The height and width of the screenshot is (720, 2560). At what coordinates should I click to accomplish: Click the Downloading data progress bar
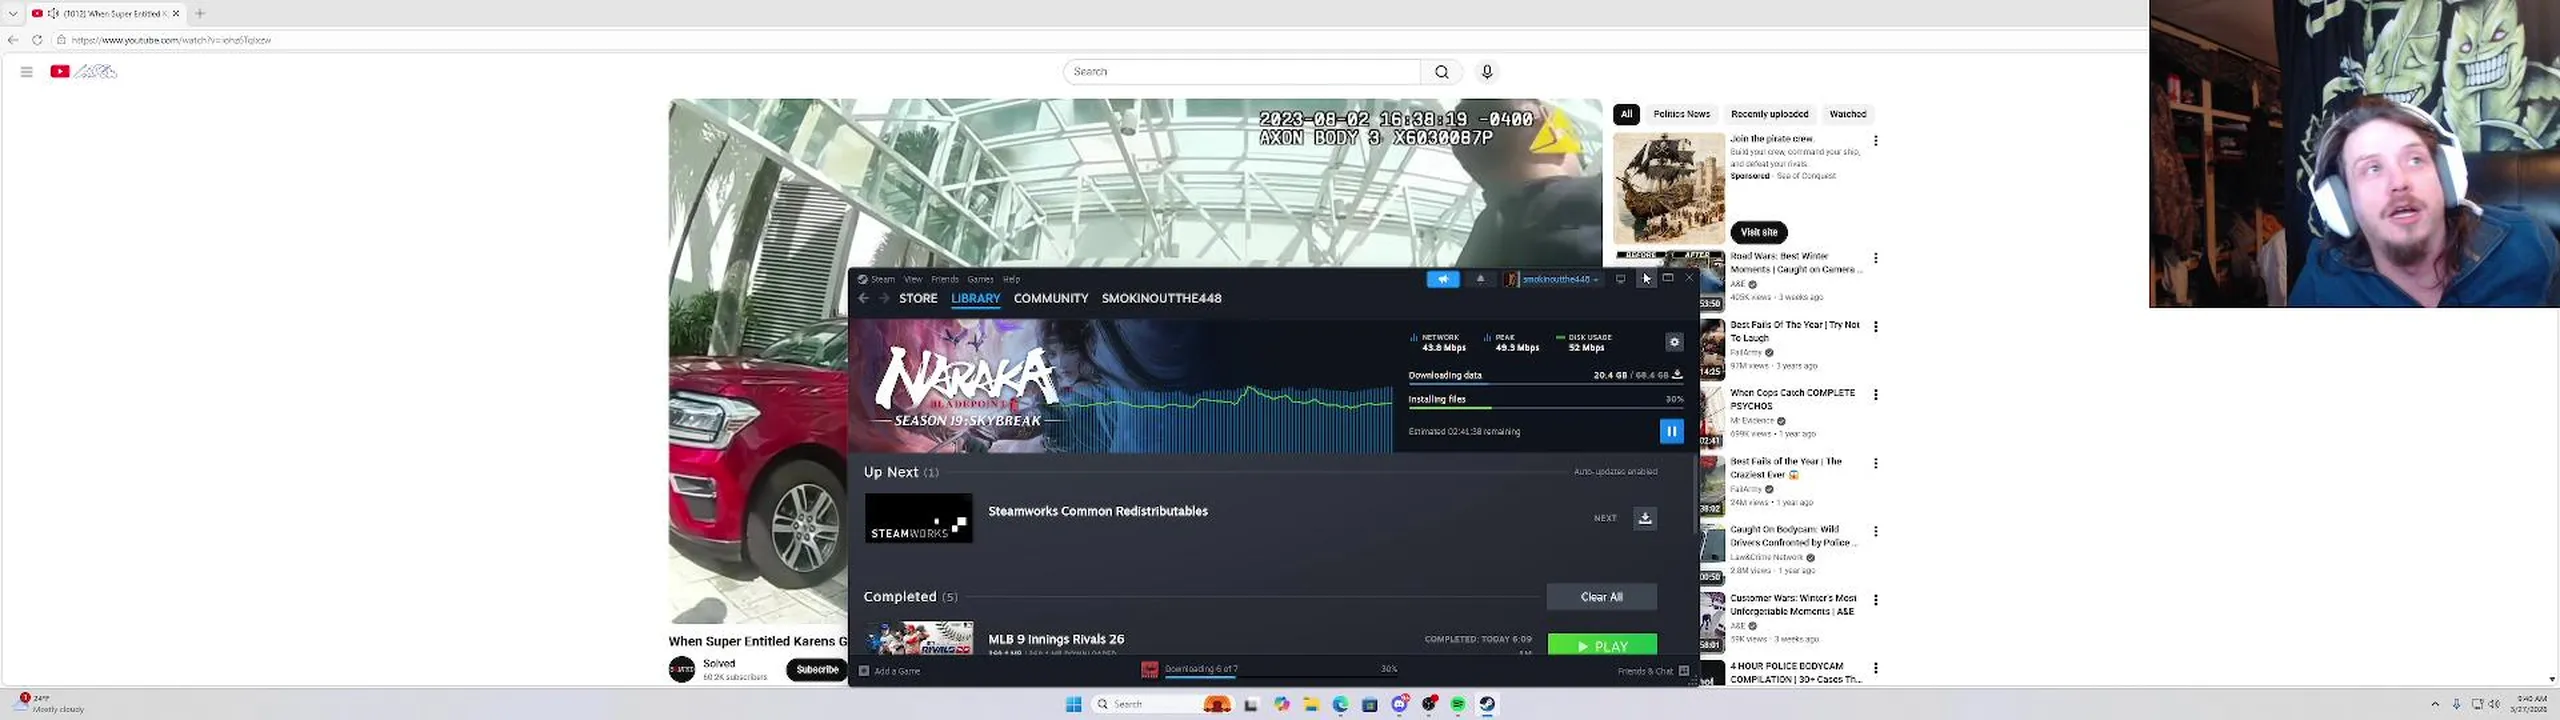[1545, 384]
